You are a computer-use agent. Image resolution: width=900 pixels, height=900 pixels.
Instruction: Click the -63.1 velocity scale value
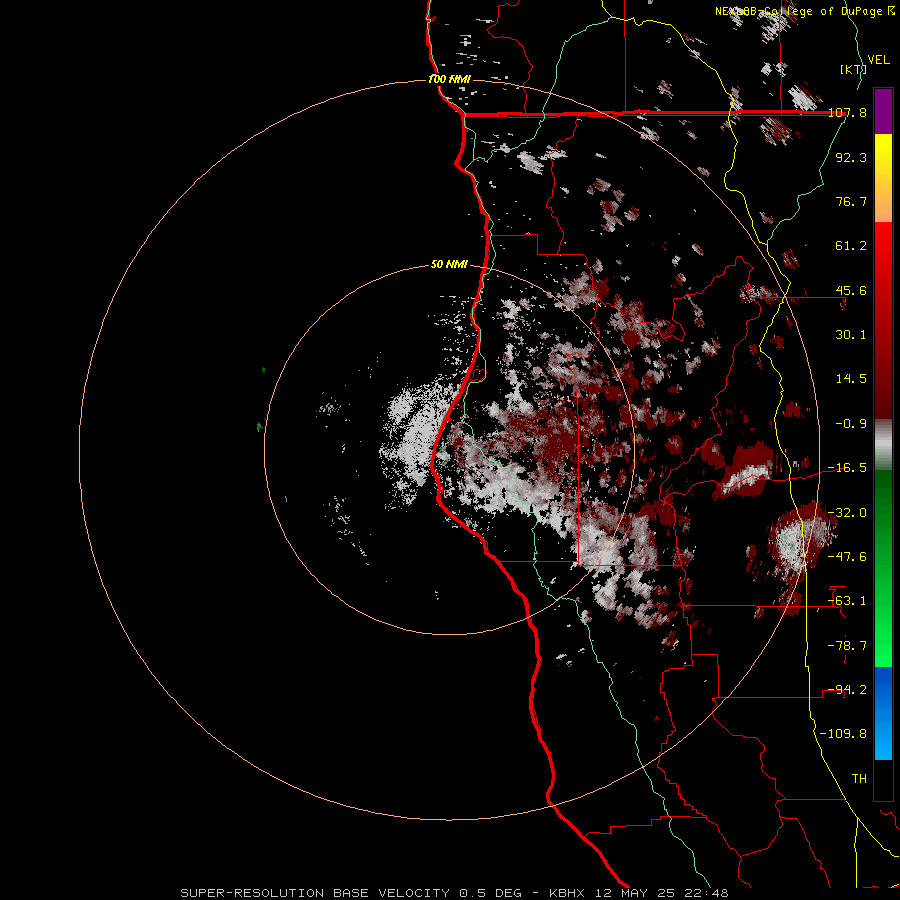[847, 601]
